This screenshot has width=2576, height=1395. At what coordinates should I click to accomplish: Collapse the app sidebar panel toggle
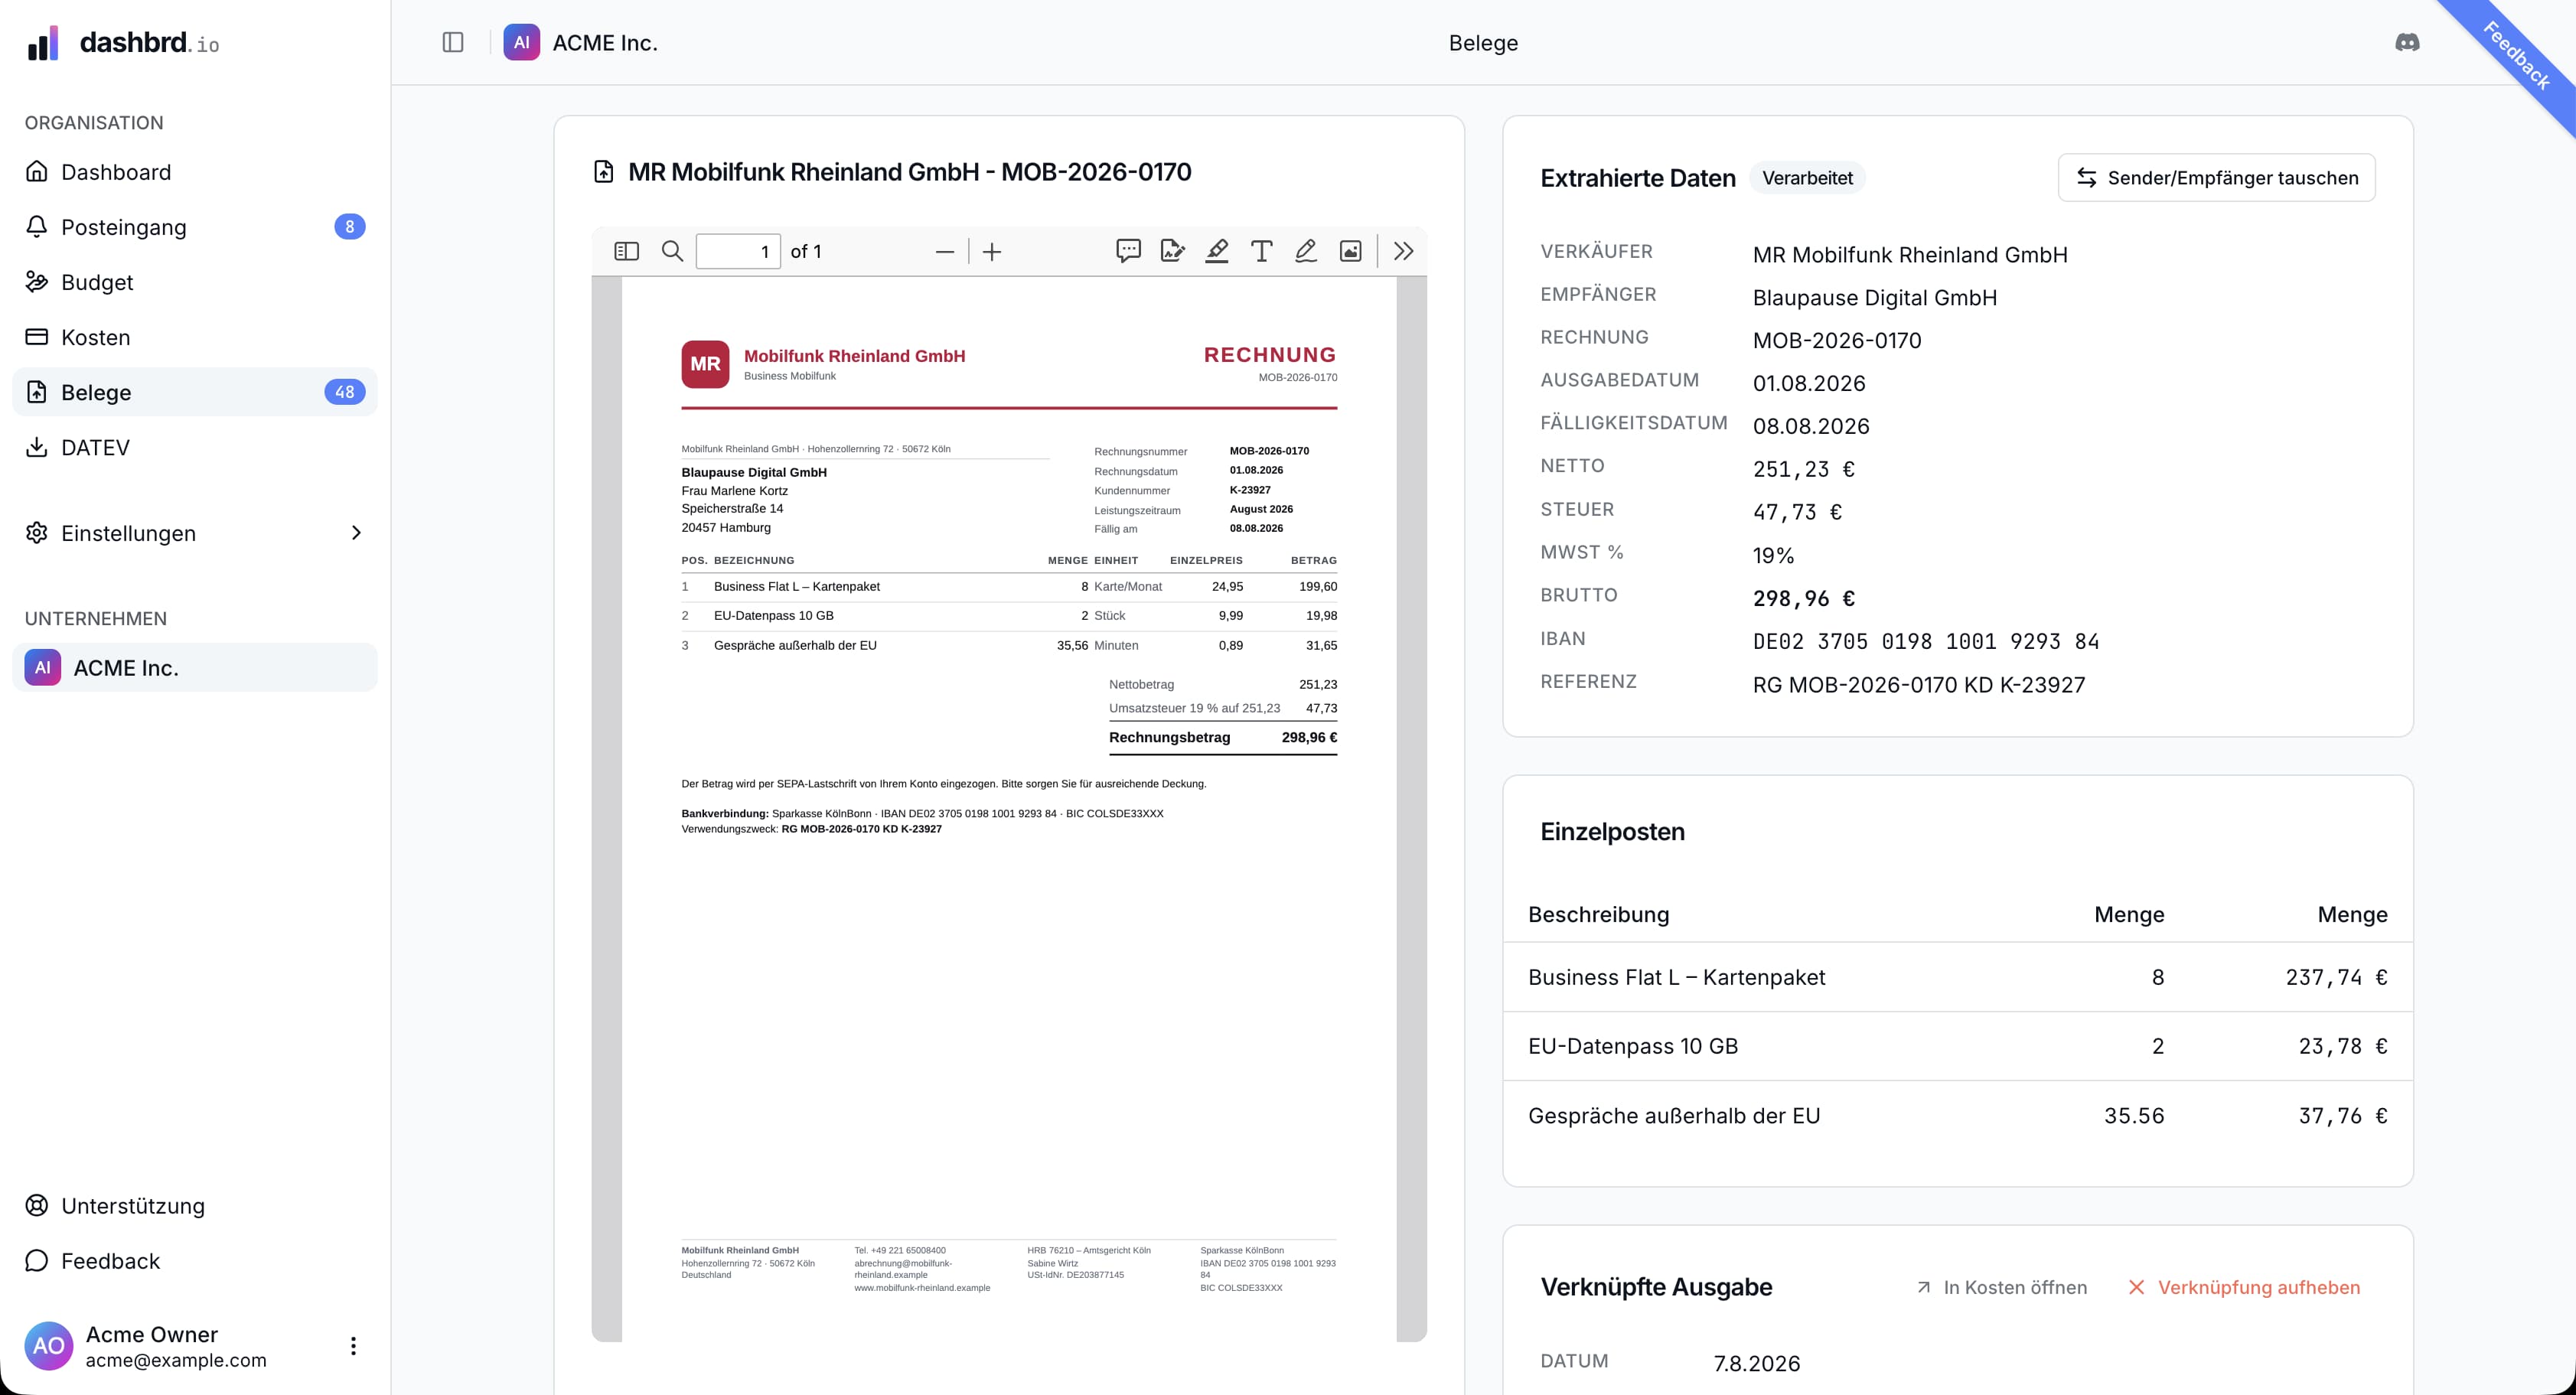[453, 42]
